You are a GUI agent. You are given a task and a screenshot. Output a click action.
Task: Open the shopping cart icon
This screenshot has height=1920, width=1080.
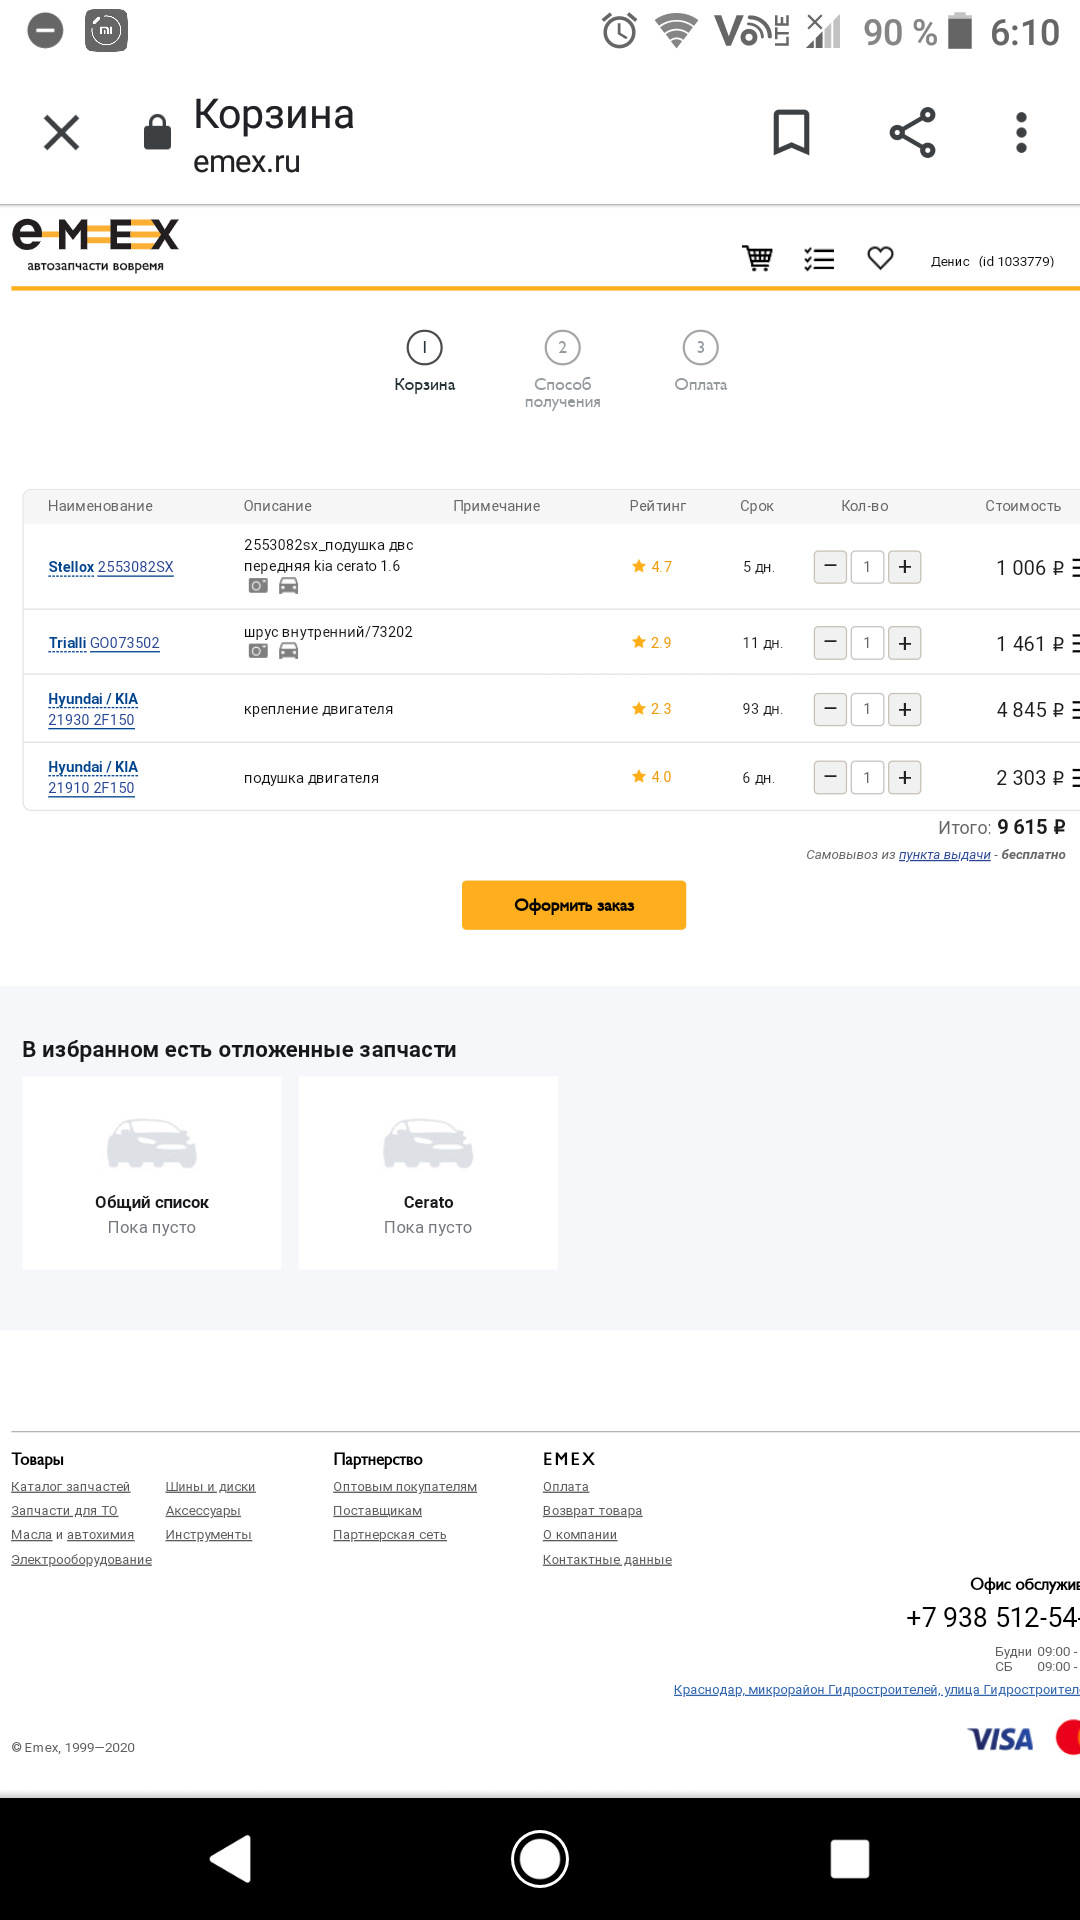click(757, 258)
